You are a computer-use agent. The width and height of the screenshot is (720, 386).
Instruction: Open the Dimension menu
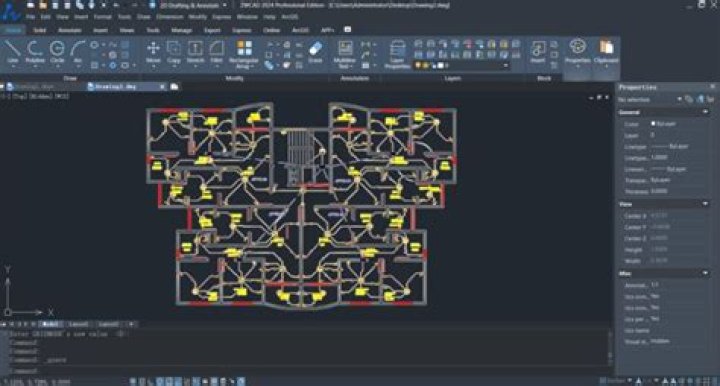click(x=169, y=17)
